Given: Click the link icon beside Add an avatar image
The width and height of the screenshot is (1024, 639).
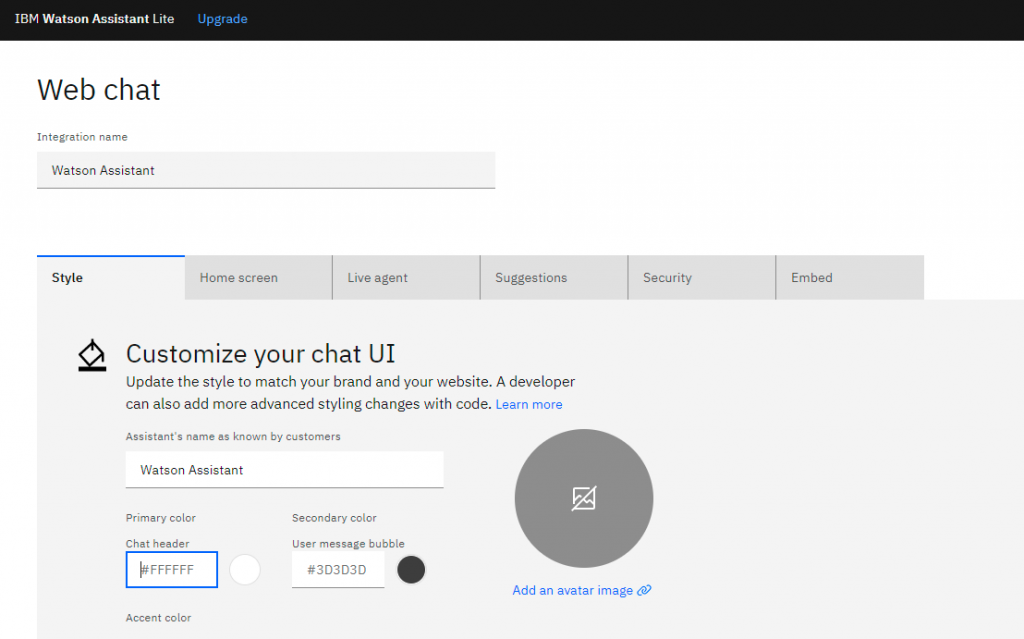Looking at the screenshot, I should pyautogui.click(x=645, y=590).
